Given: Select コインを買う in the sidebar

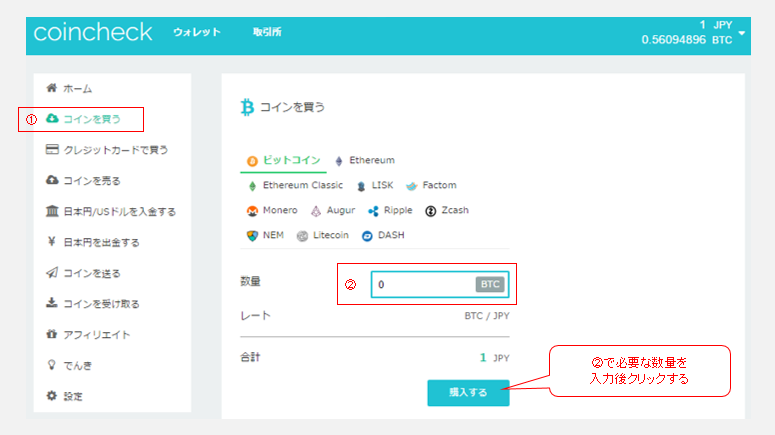Looking at the screenshot, I should coord(92,119).
